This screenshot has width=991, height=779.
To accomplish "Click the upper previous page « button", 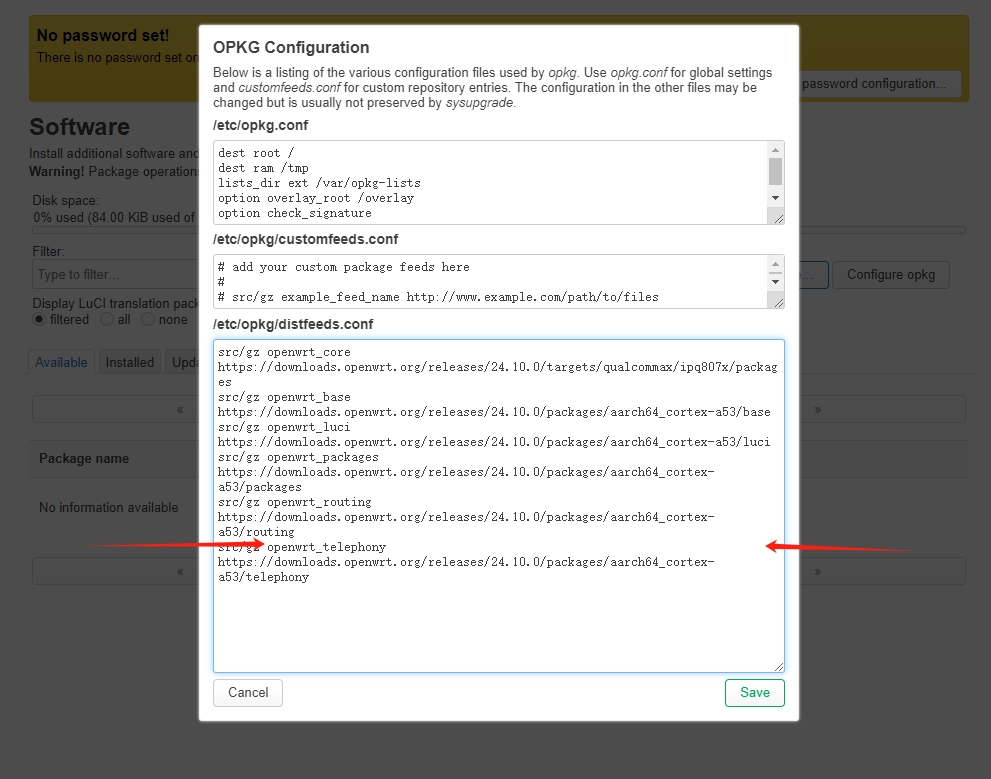I will click(x=179, y=409).
